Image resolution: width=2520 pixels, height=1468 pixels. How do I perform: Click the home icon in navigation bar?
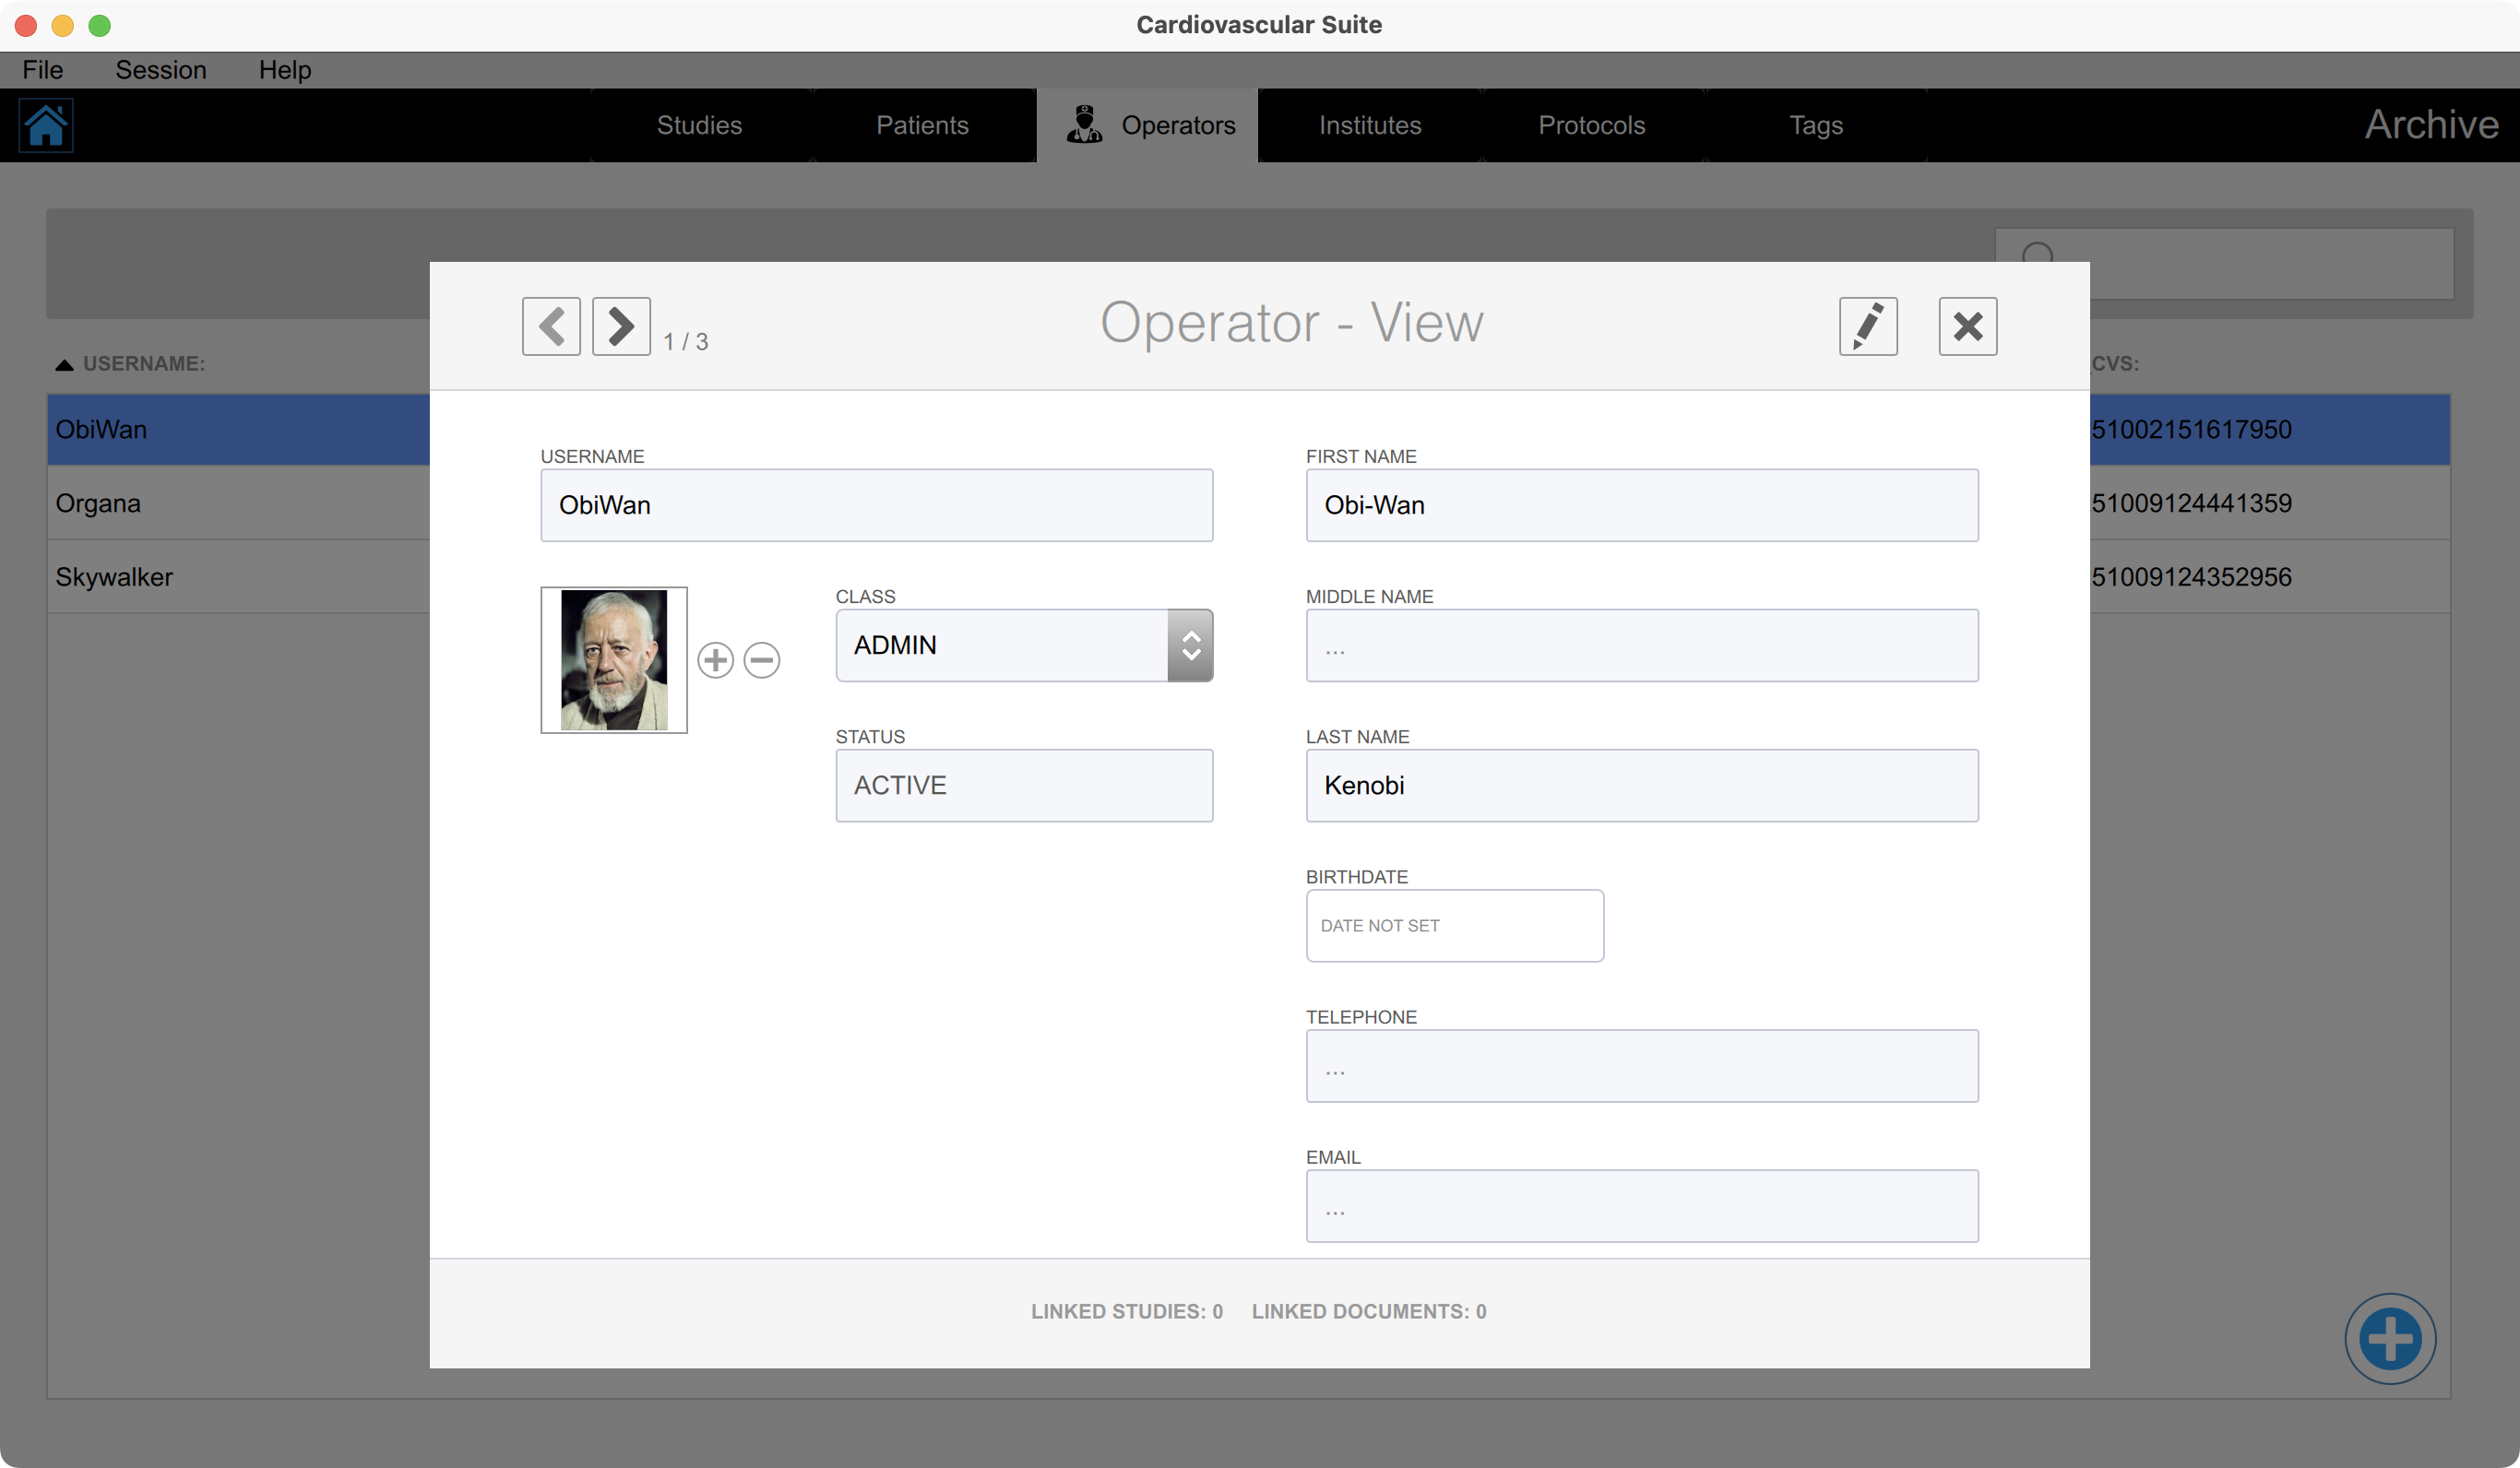46,124
